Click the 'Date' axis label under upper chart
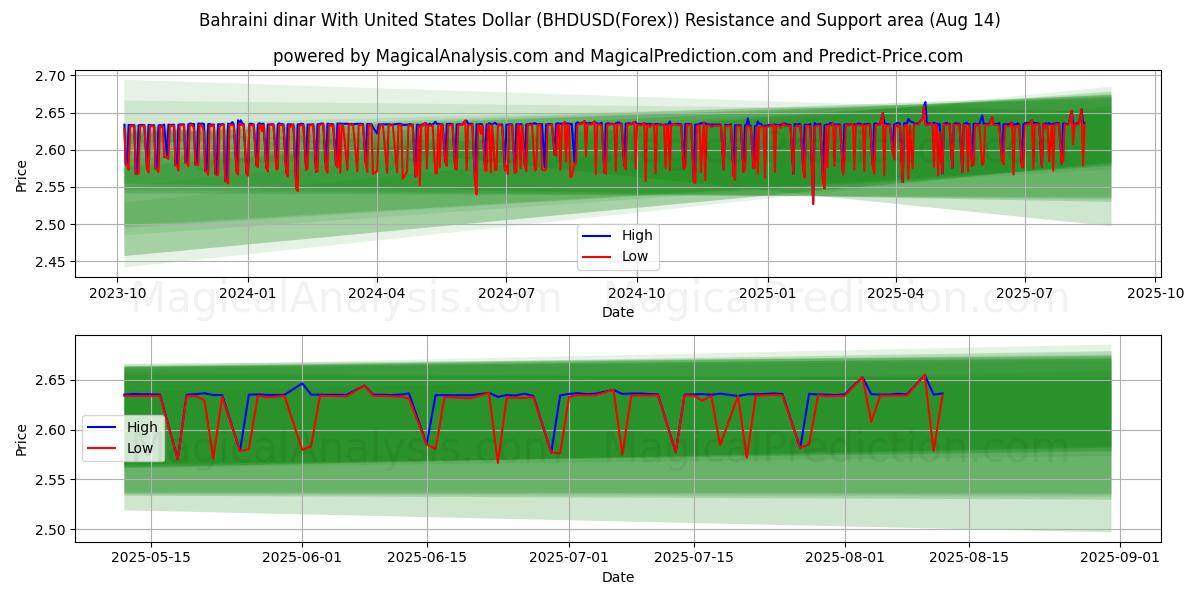Screen dimensions: 1200x600 pos(617,312)
